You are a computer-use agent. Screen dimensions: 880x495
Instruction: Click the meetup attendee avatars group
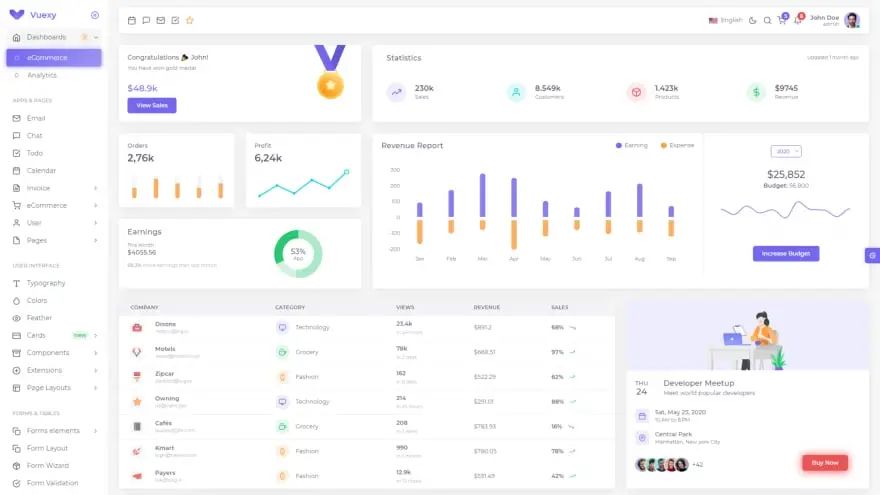(662, 465)
